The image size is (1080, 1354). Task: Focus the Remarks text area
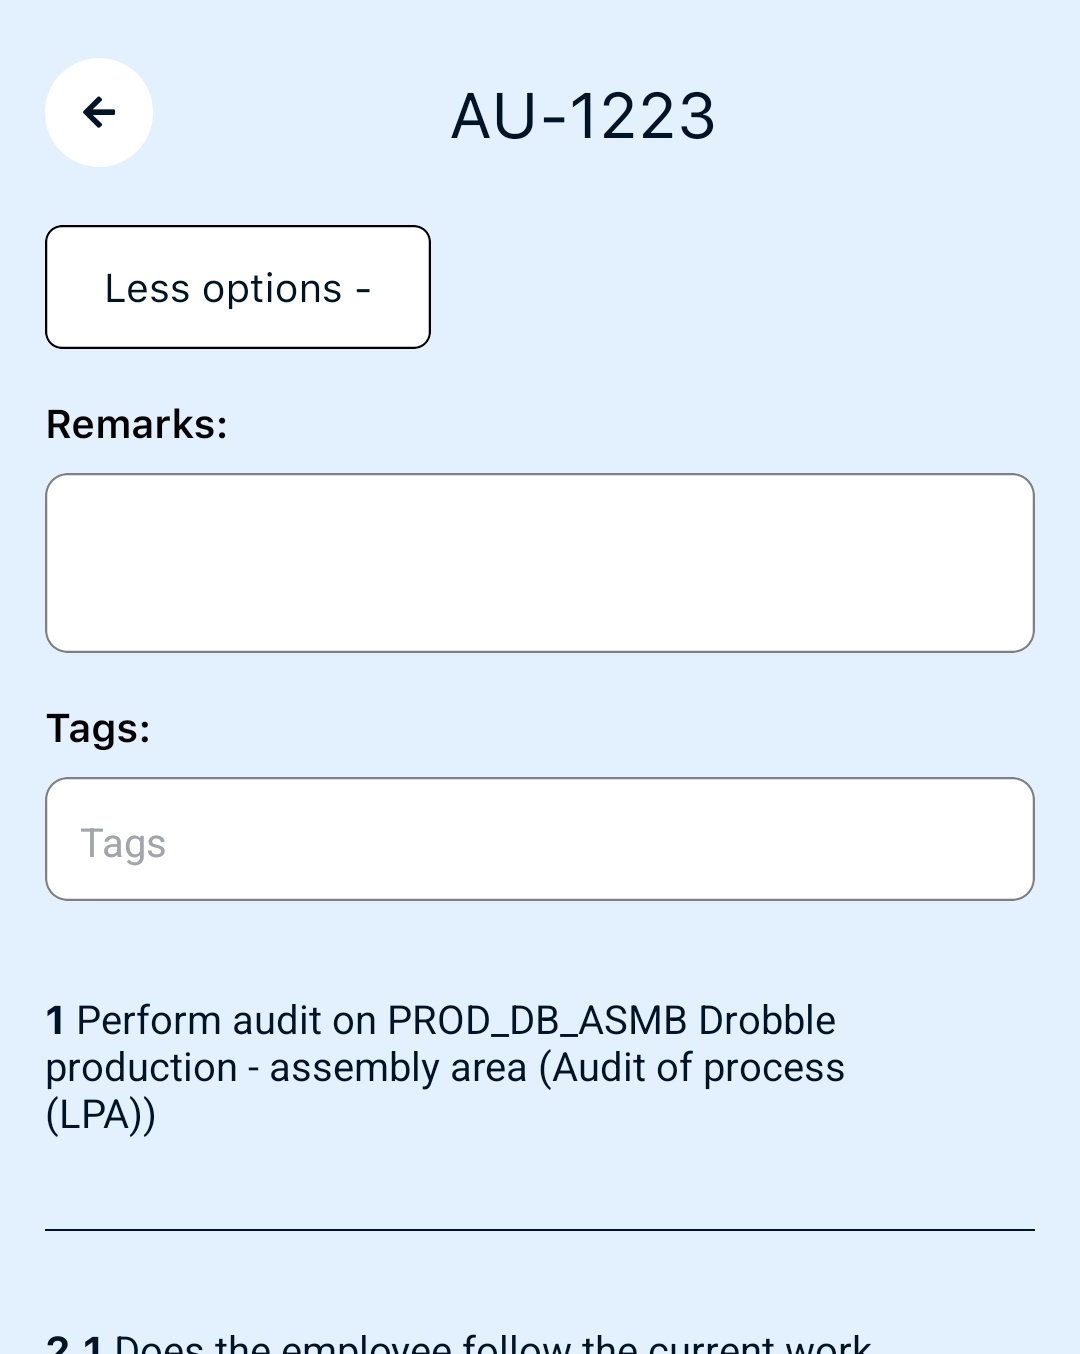tap(540, 563)
